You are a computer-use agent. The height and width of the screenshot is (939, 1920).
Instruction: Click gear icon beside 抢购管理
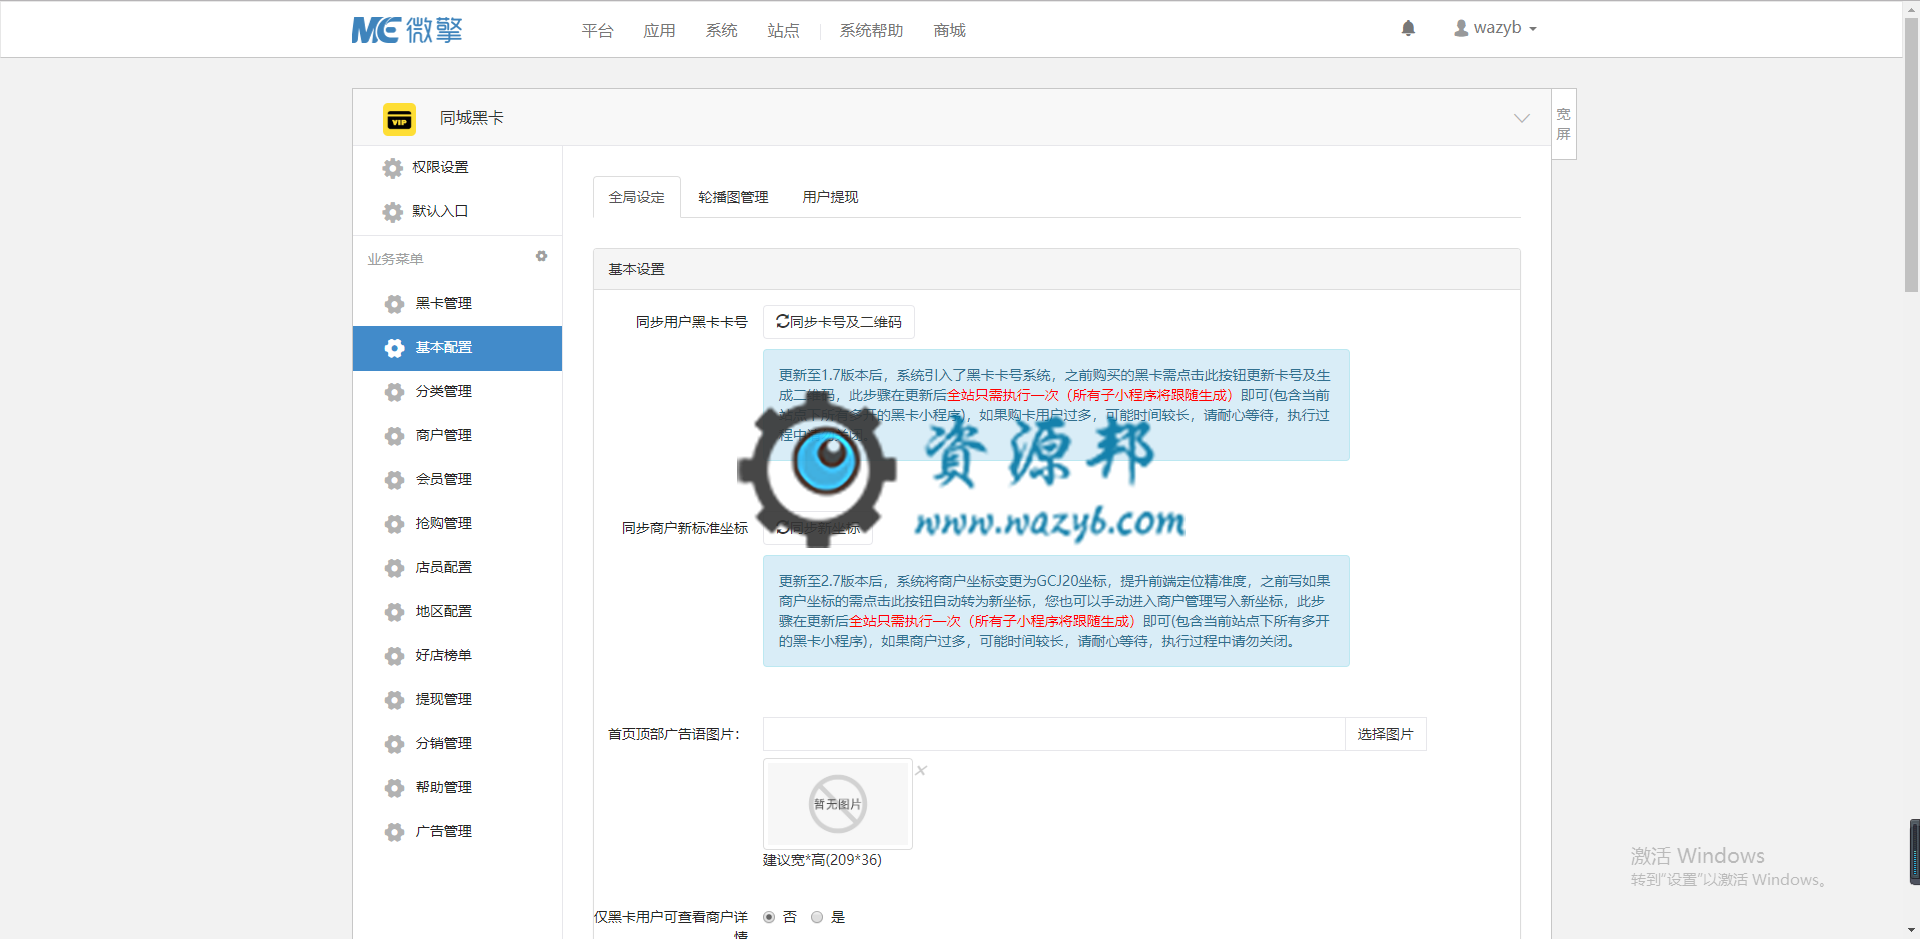[x=395, y=524]
